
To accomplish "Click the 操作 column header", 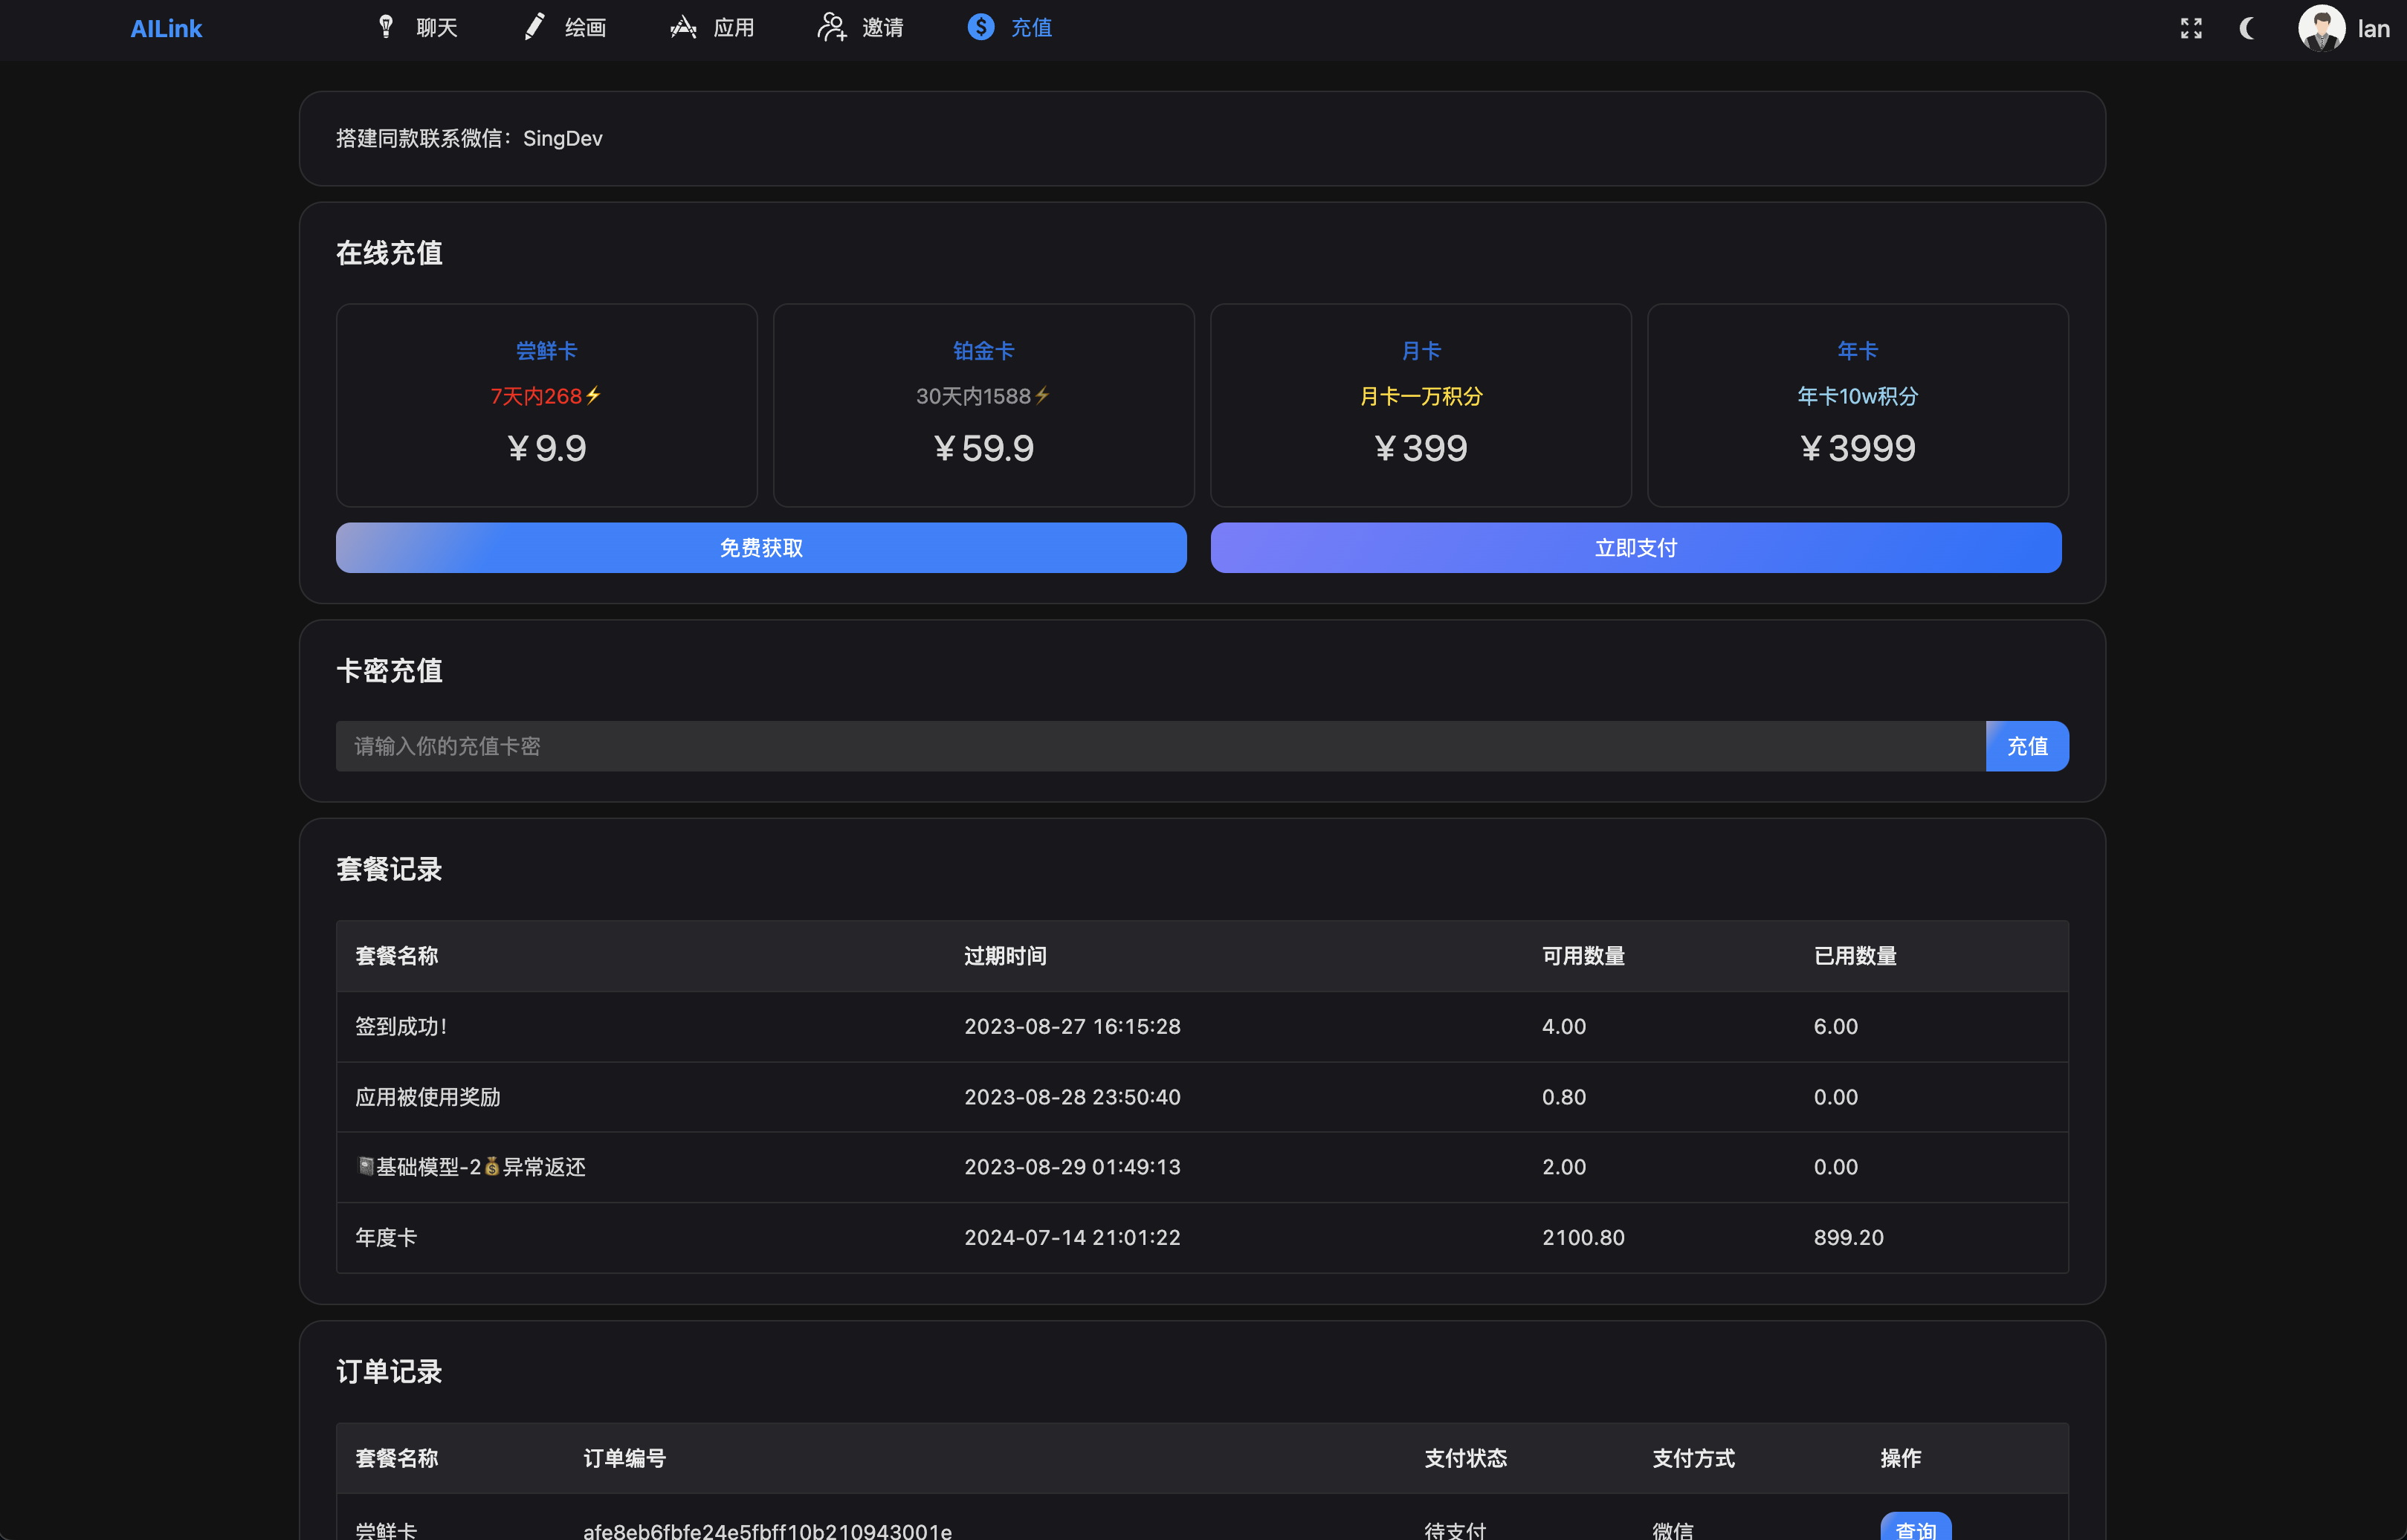I will [1900, 1459].
